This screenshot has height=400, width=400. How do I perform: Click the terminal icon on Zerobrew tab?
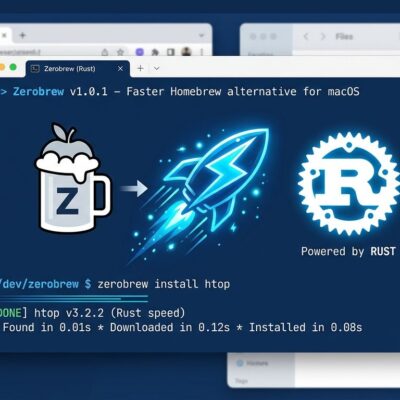point(35,69)
